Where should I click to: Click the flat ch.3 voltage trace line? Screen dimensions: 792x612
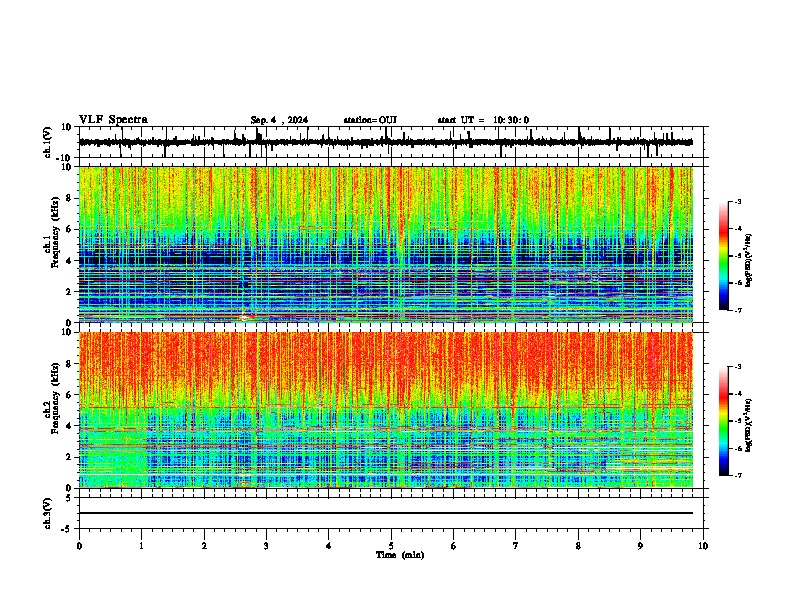(x=386, y=513)
